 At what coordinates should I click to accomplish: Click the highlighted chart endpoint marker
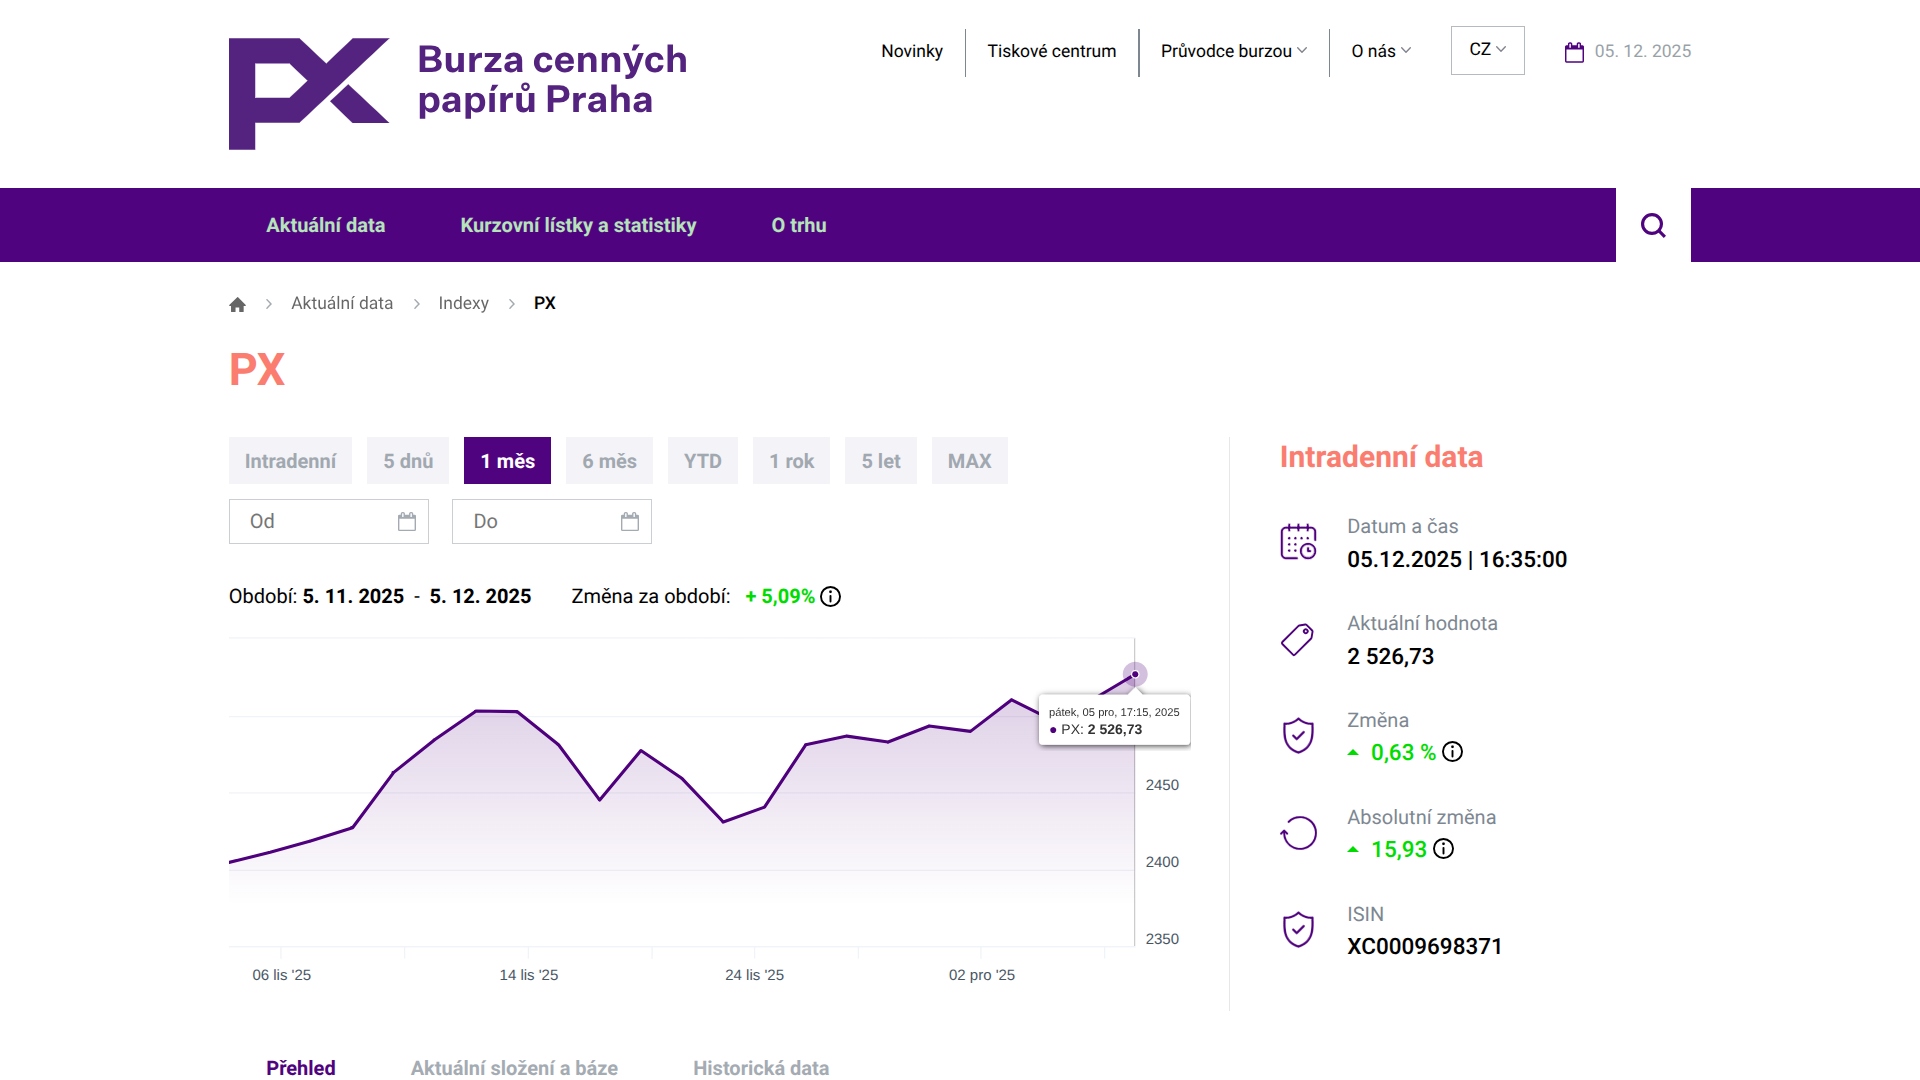point(1135,674)
